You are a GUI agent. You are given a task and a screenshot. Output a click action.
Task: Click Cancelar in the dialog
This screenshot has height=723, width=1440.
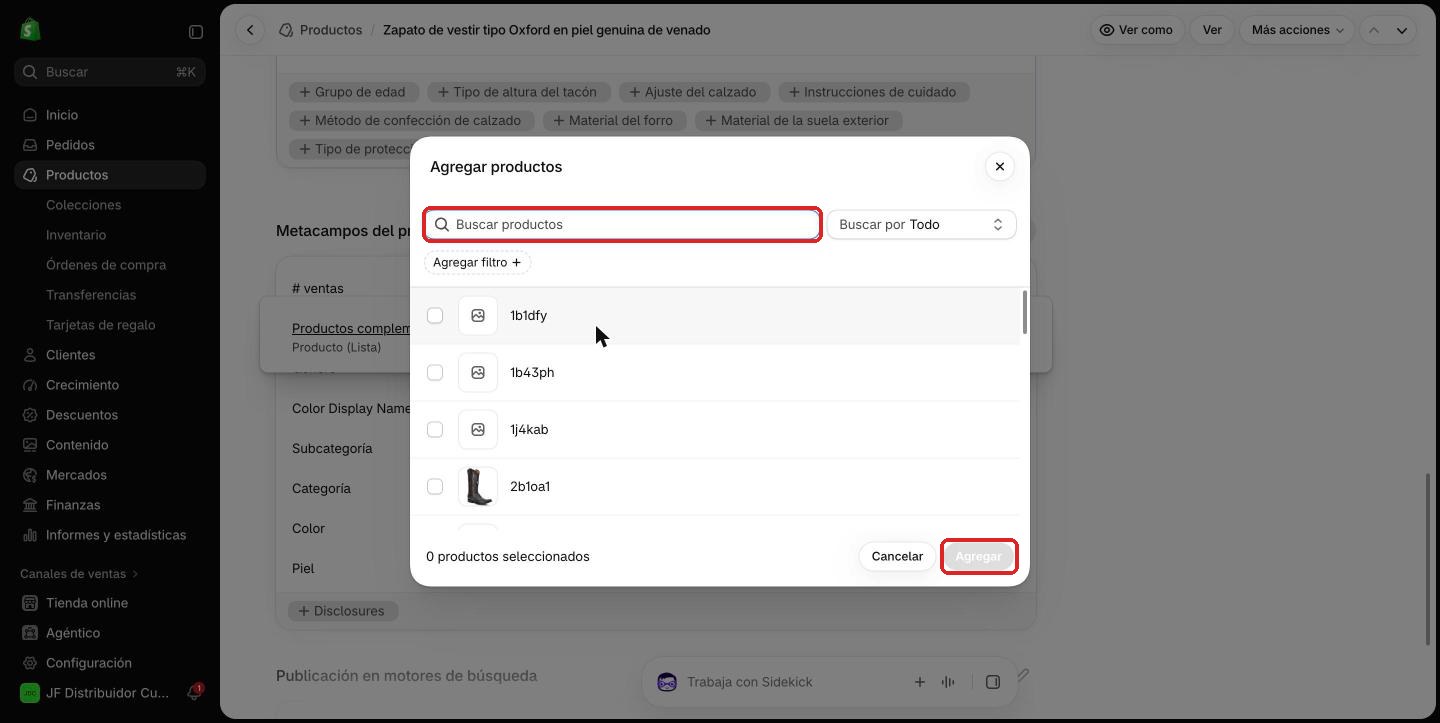coord(897,557)
